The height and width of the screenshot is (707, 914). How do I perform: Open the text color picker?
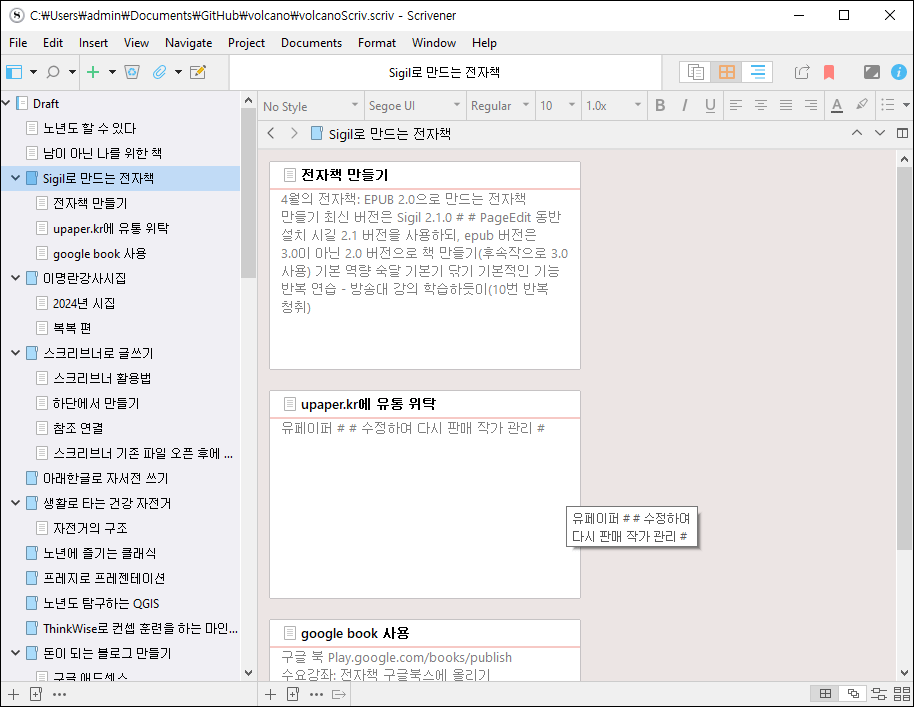pos(837,105)
